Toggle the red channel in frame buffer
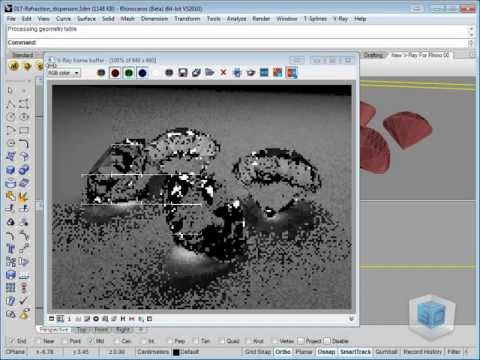The height and width of the screenshot is (360, 480). click(x=115, y=73)
